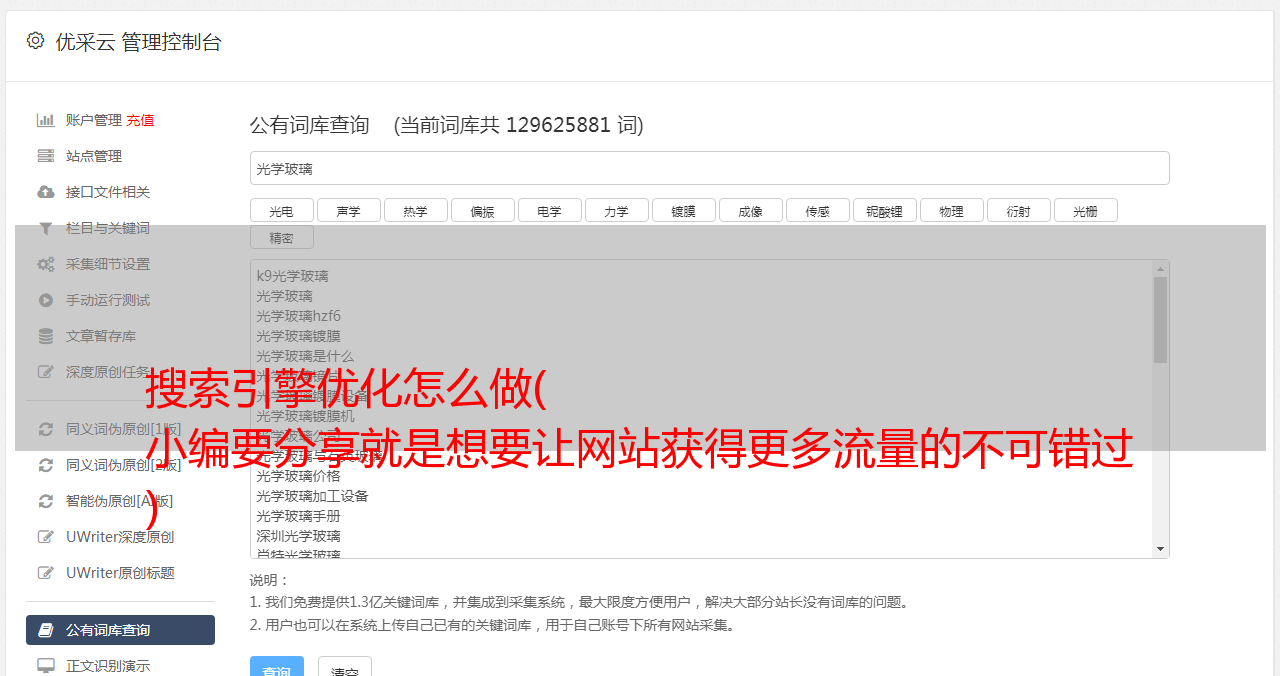
Task: Click the 精密 keyword tag
Action: pos(282,237)
